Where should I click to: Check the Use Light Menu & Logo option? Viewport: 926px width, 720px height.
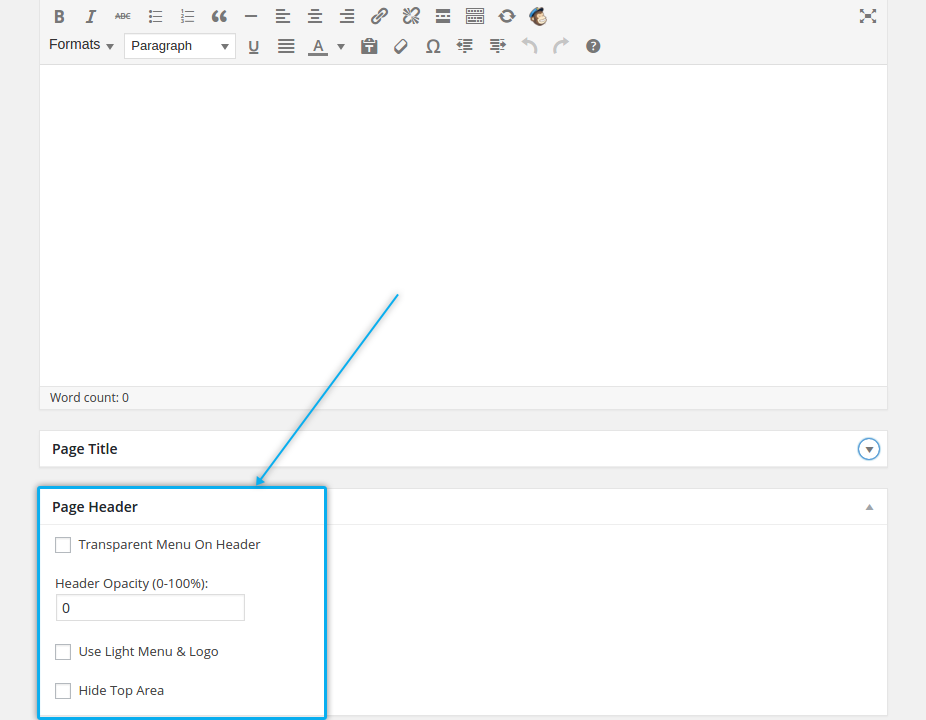point(63,652)
